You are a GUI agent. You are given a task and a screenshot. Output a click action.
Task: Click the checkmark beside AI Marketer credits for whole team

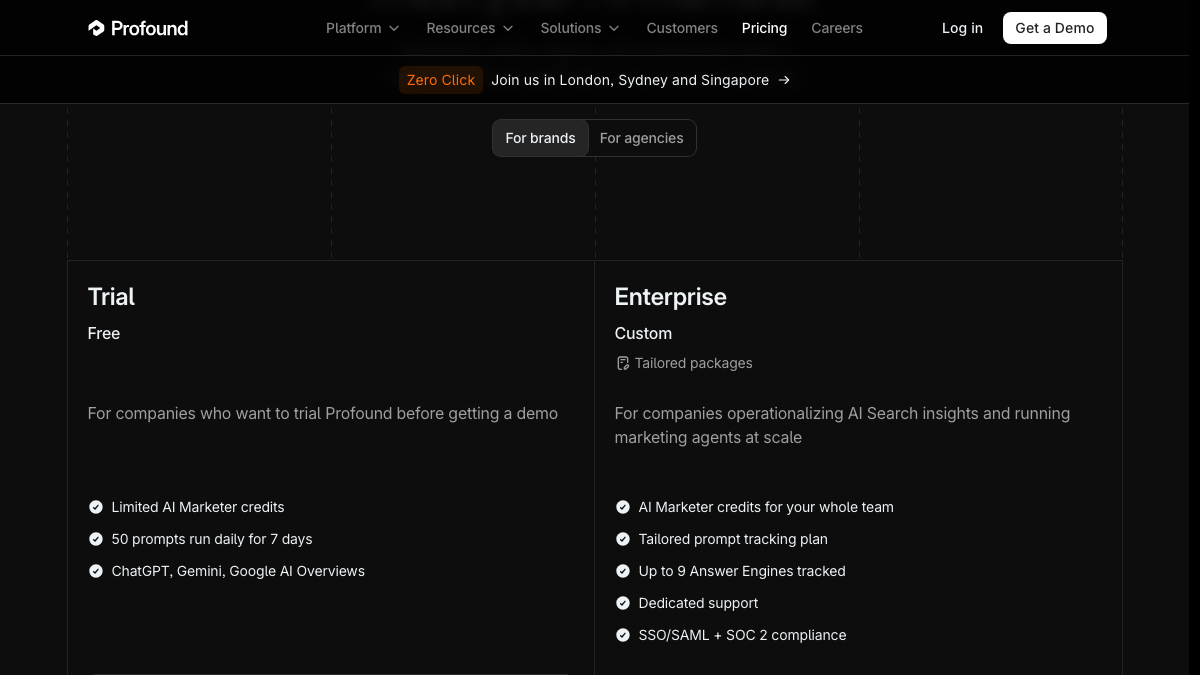622,507
